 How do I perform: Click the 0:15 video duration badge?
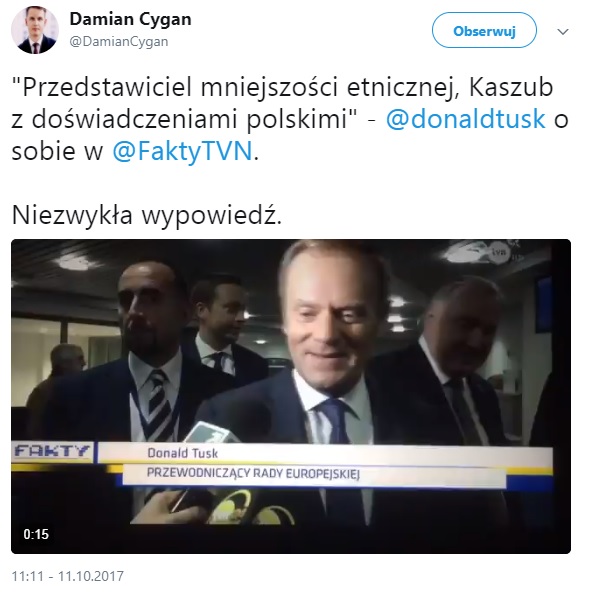tap(36, 534)
